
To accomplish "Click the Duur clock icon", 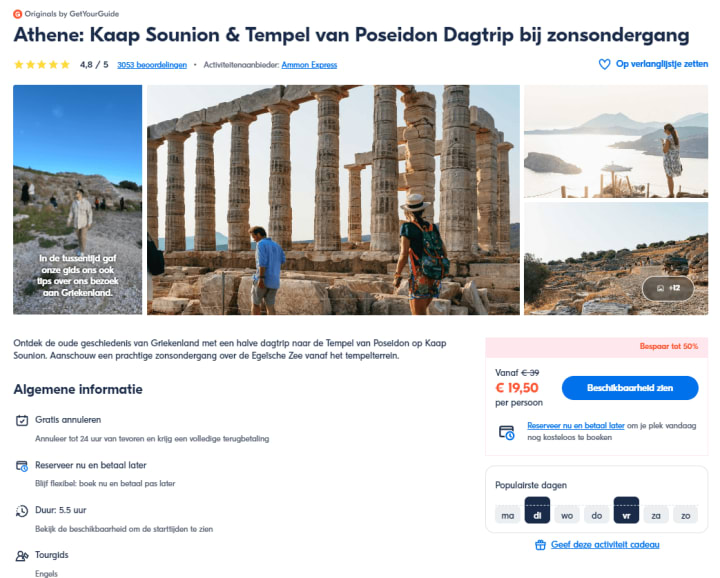I will (x=22, y=511).
